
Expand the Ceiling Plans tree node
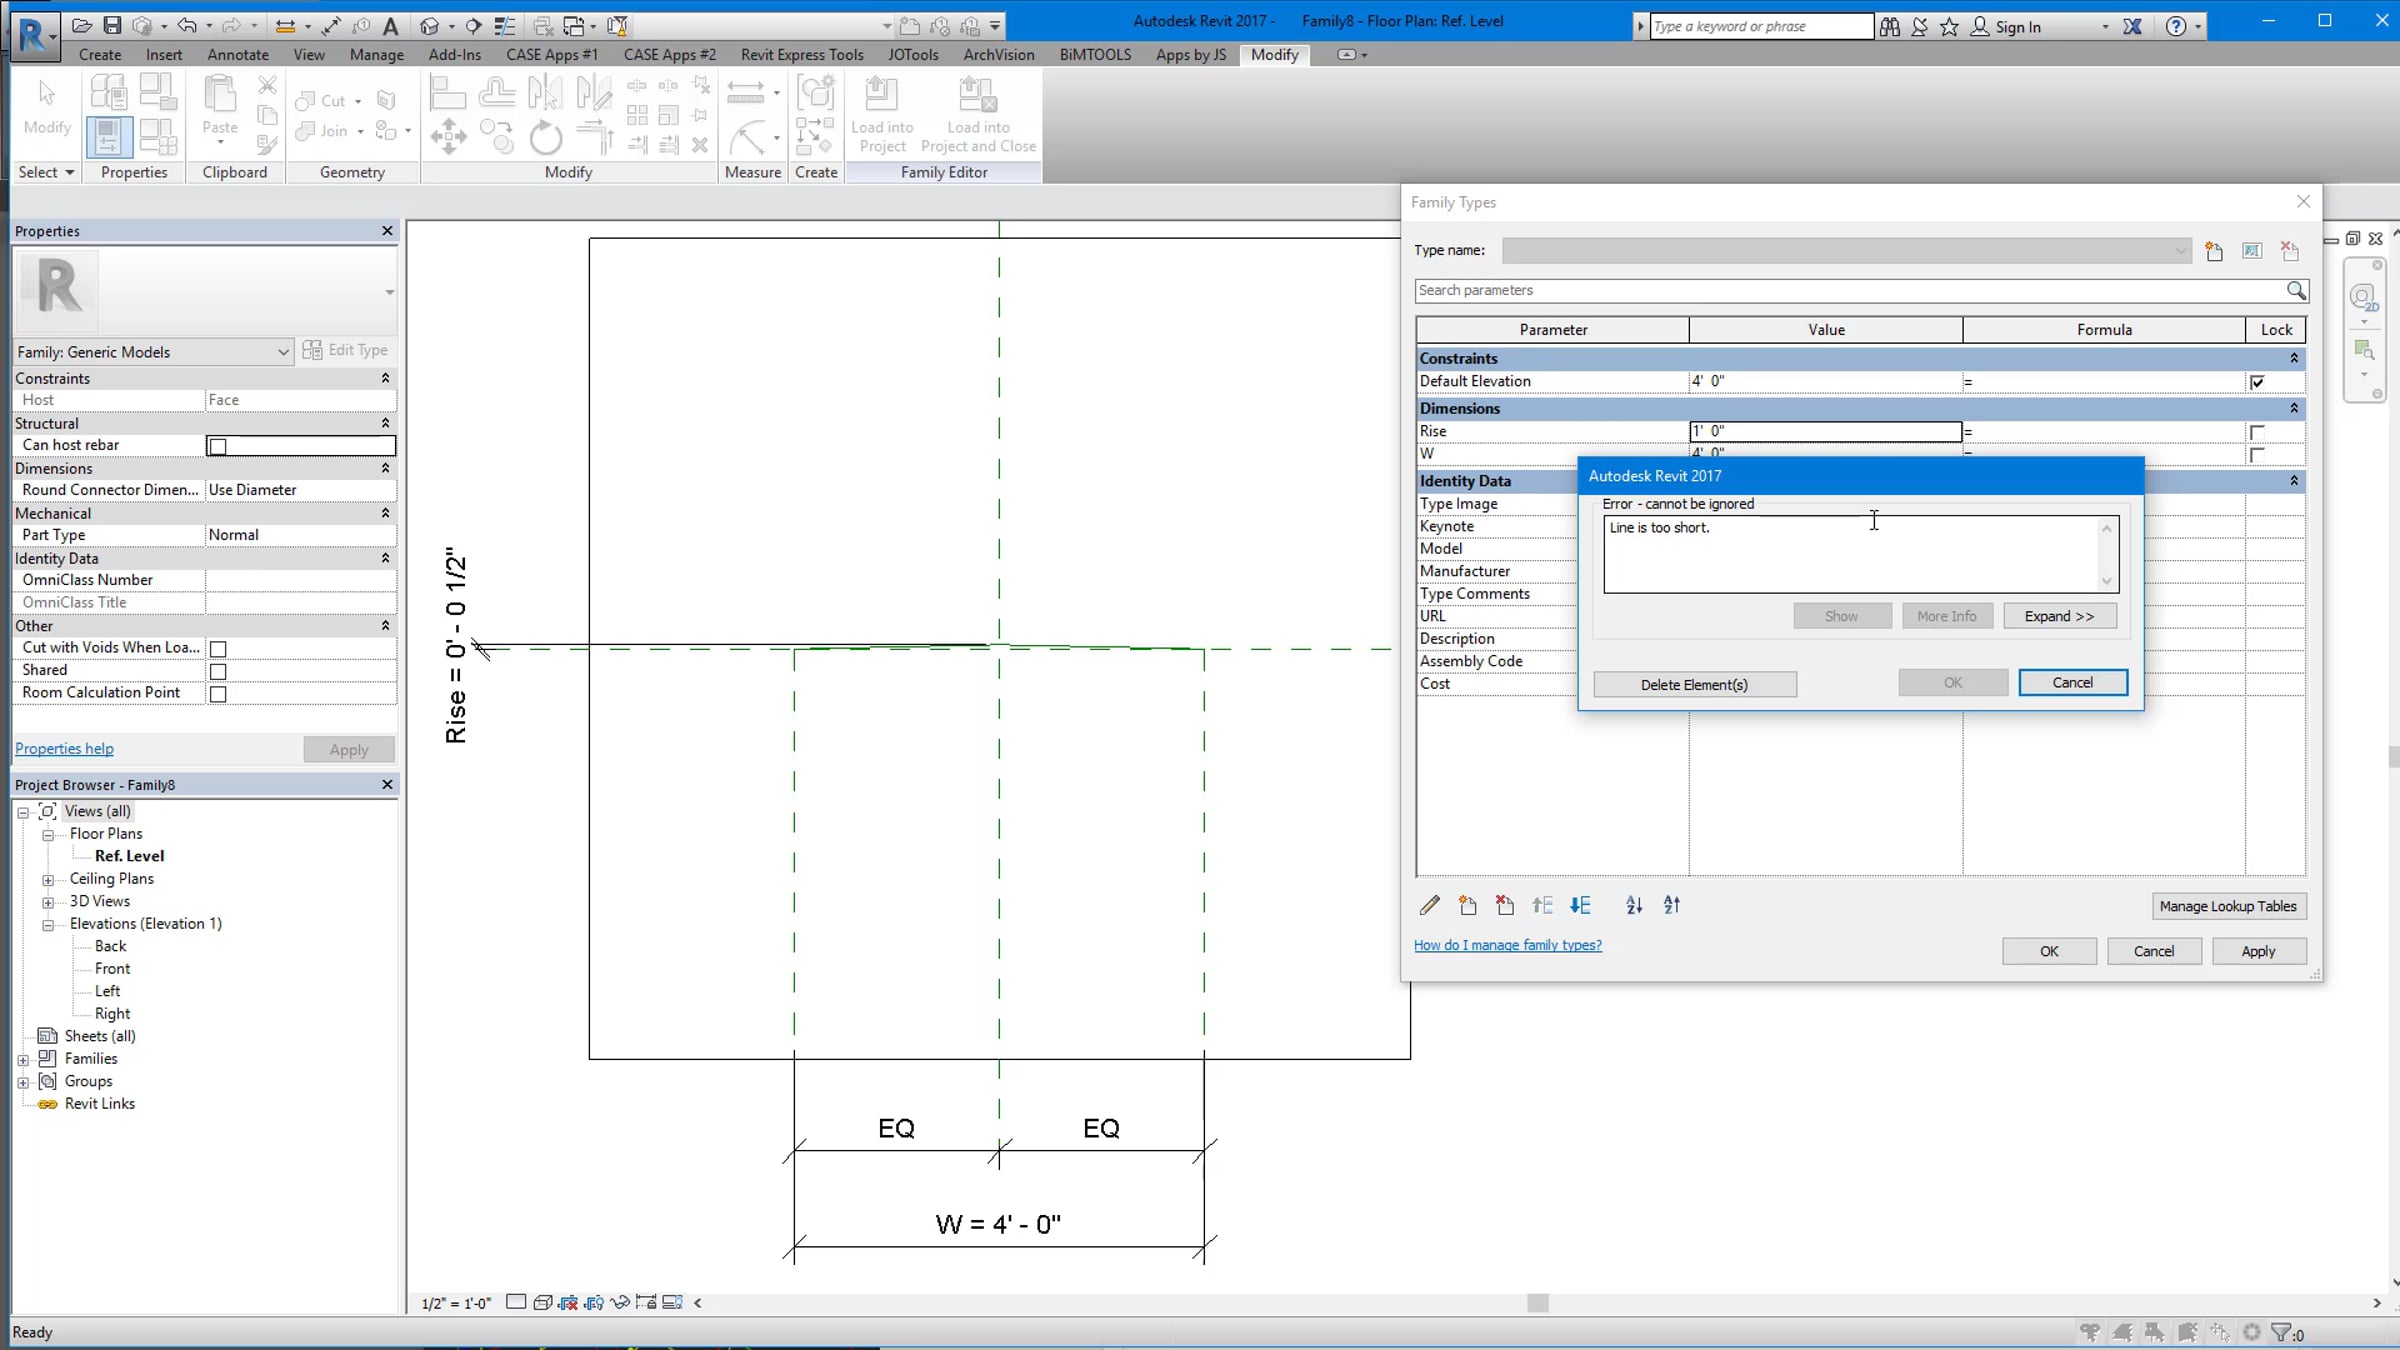pos(47,880)
